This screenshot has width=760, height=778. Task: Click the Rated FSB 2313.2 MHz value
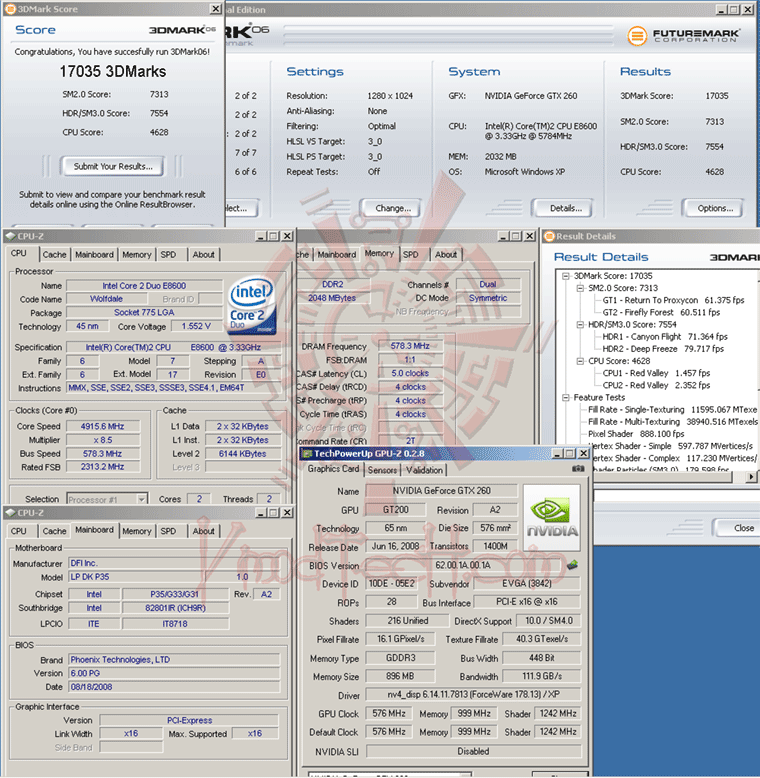click(103, 467)
